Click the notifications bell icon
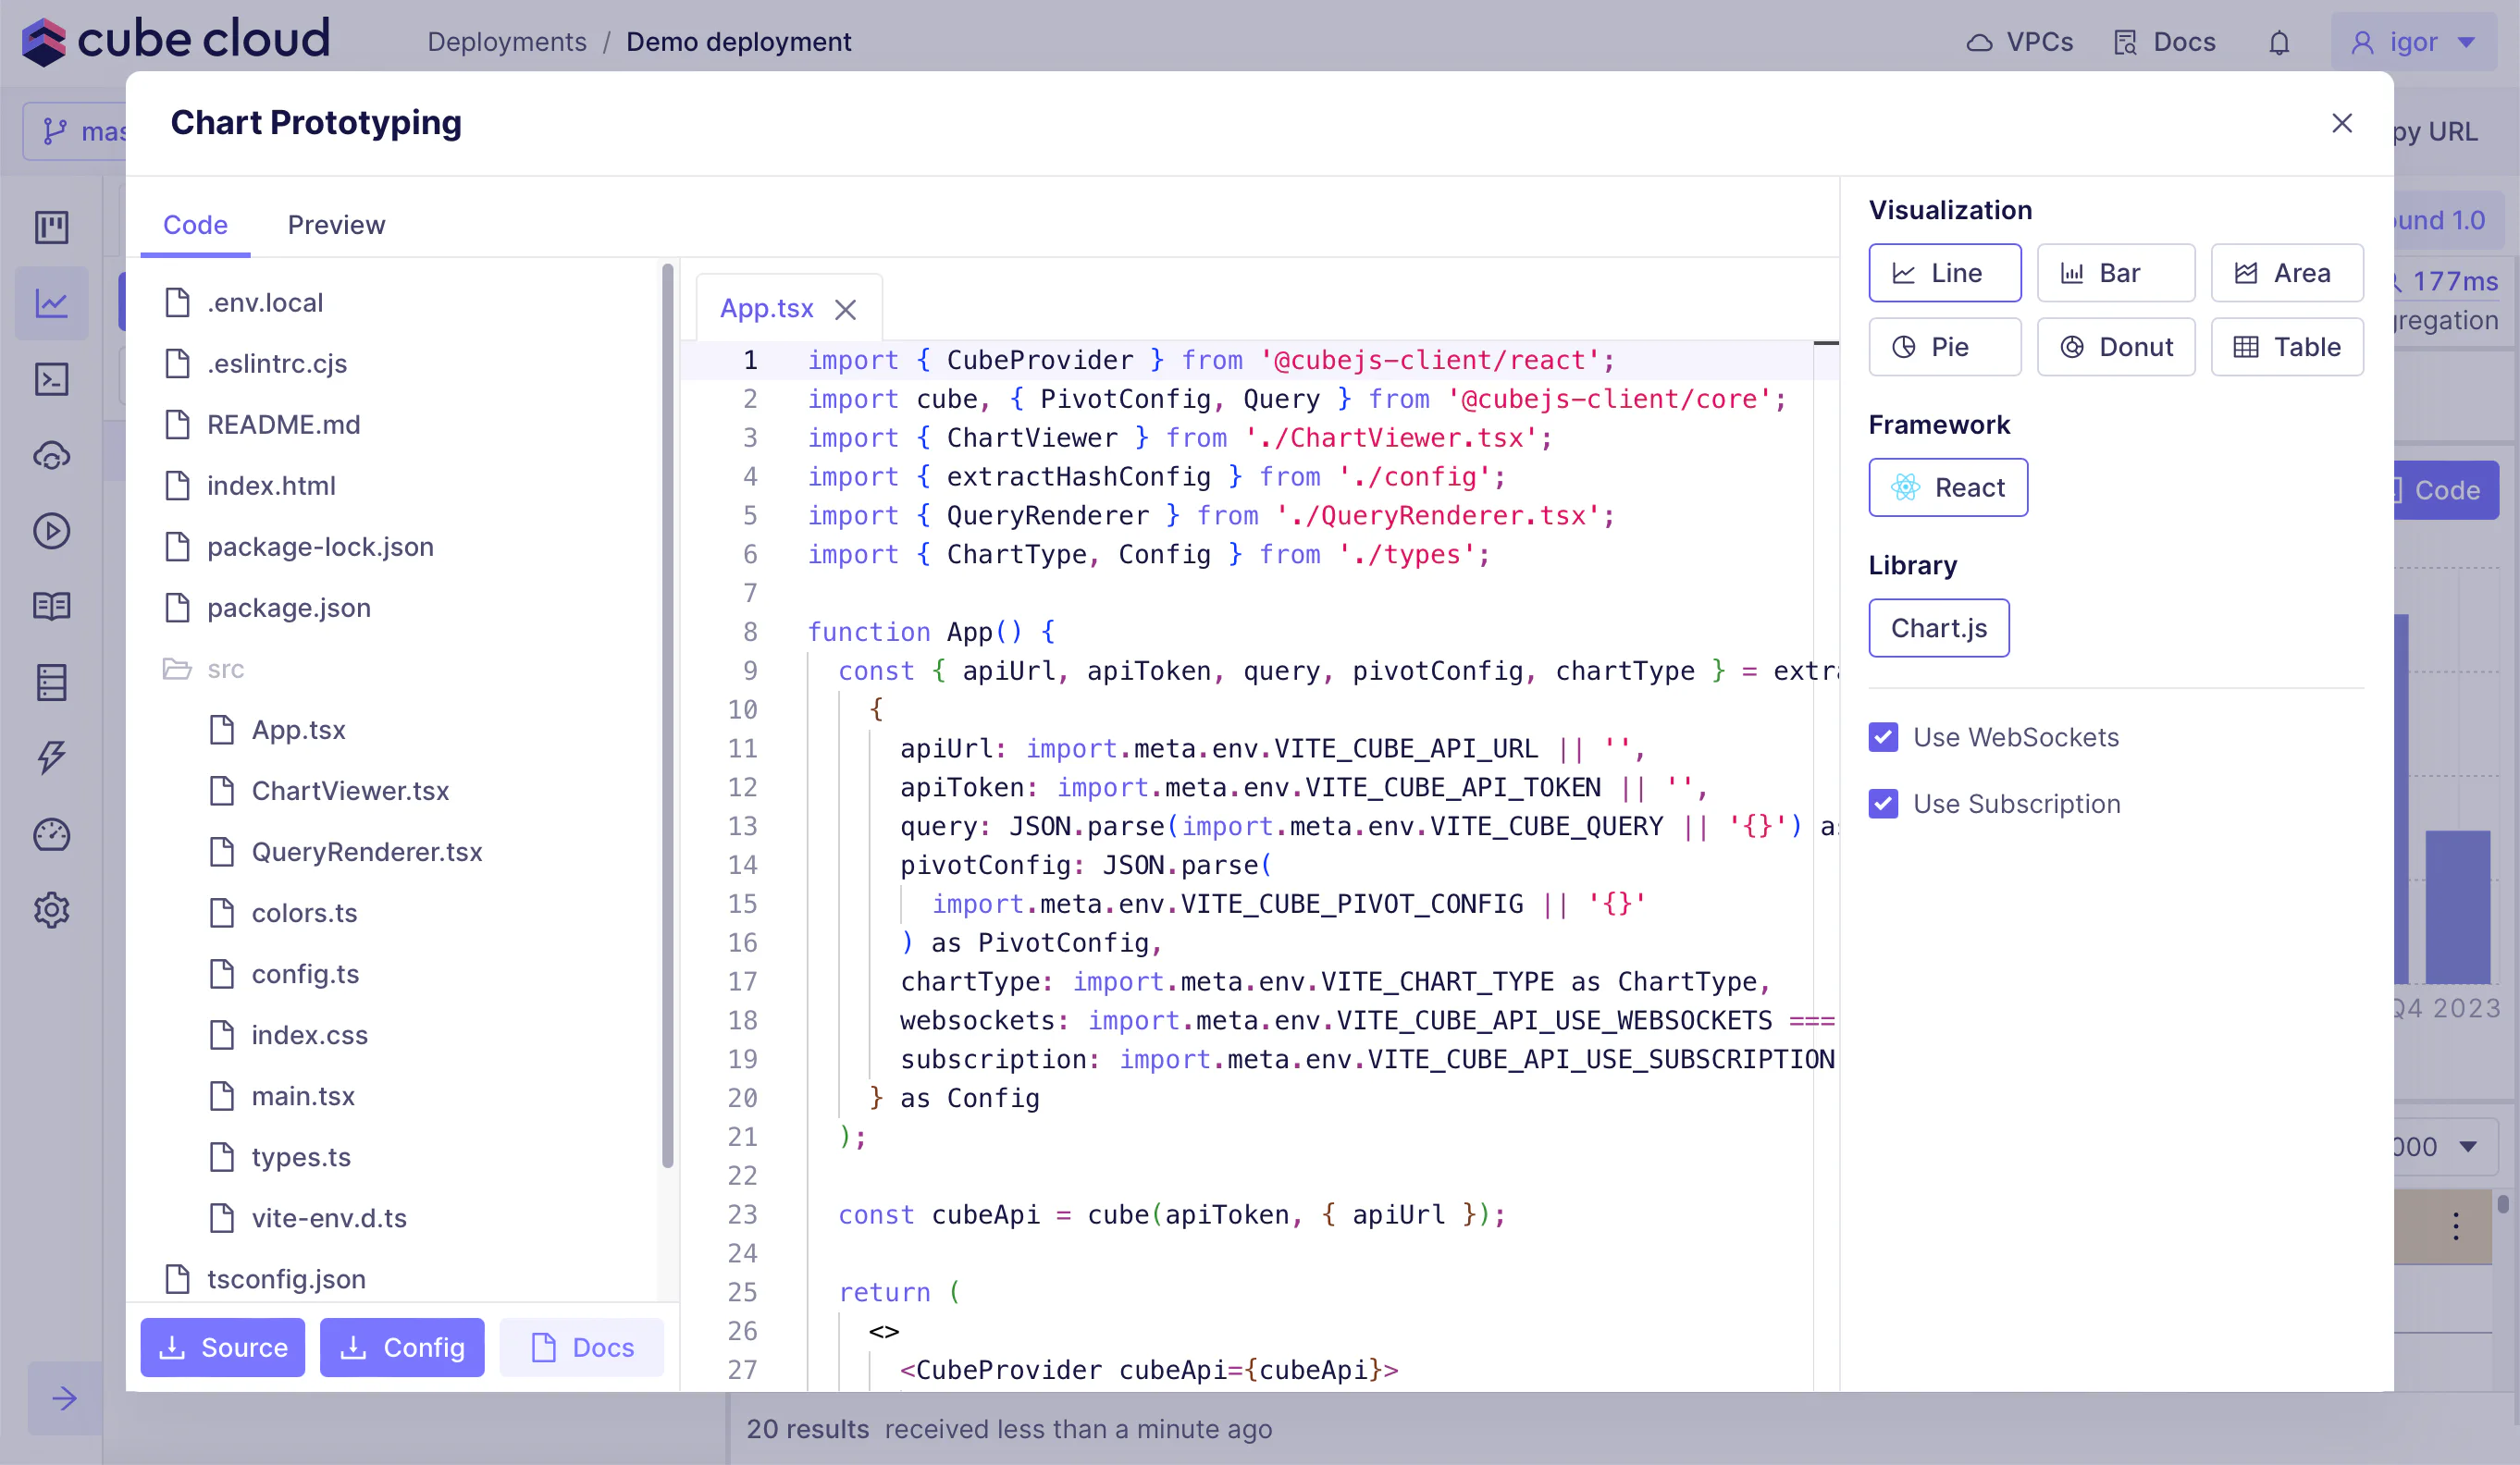Image resolution: width=2520 pixels, height=1465 pixels. (2279, 42)
